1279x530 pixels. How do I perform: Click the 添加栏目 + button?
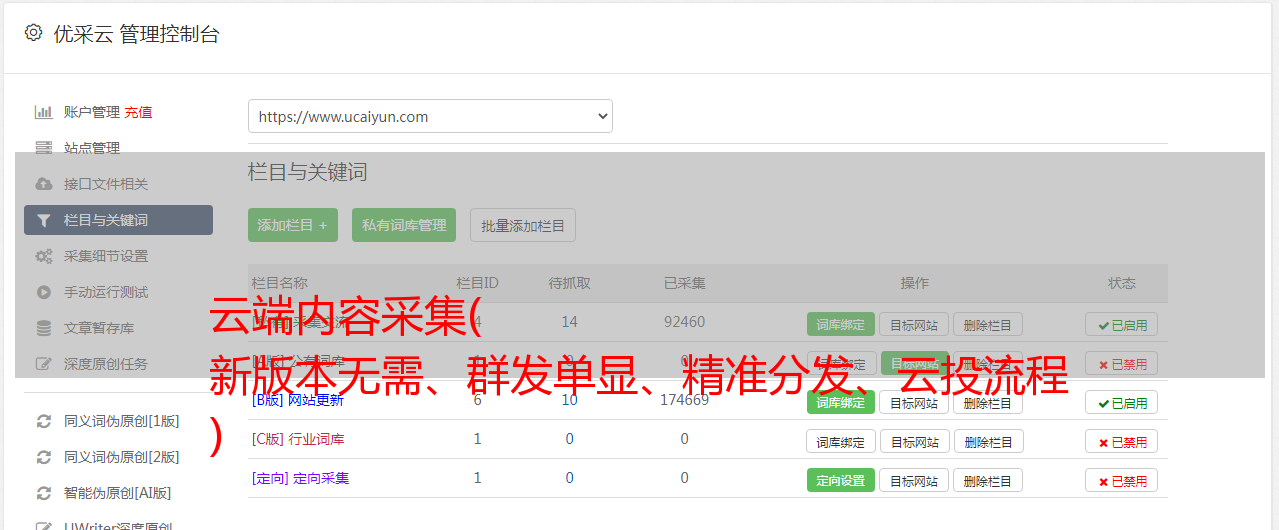293,225
